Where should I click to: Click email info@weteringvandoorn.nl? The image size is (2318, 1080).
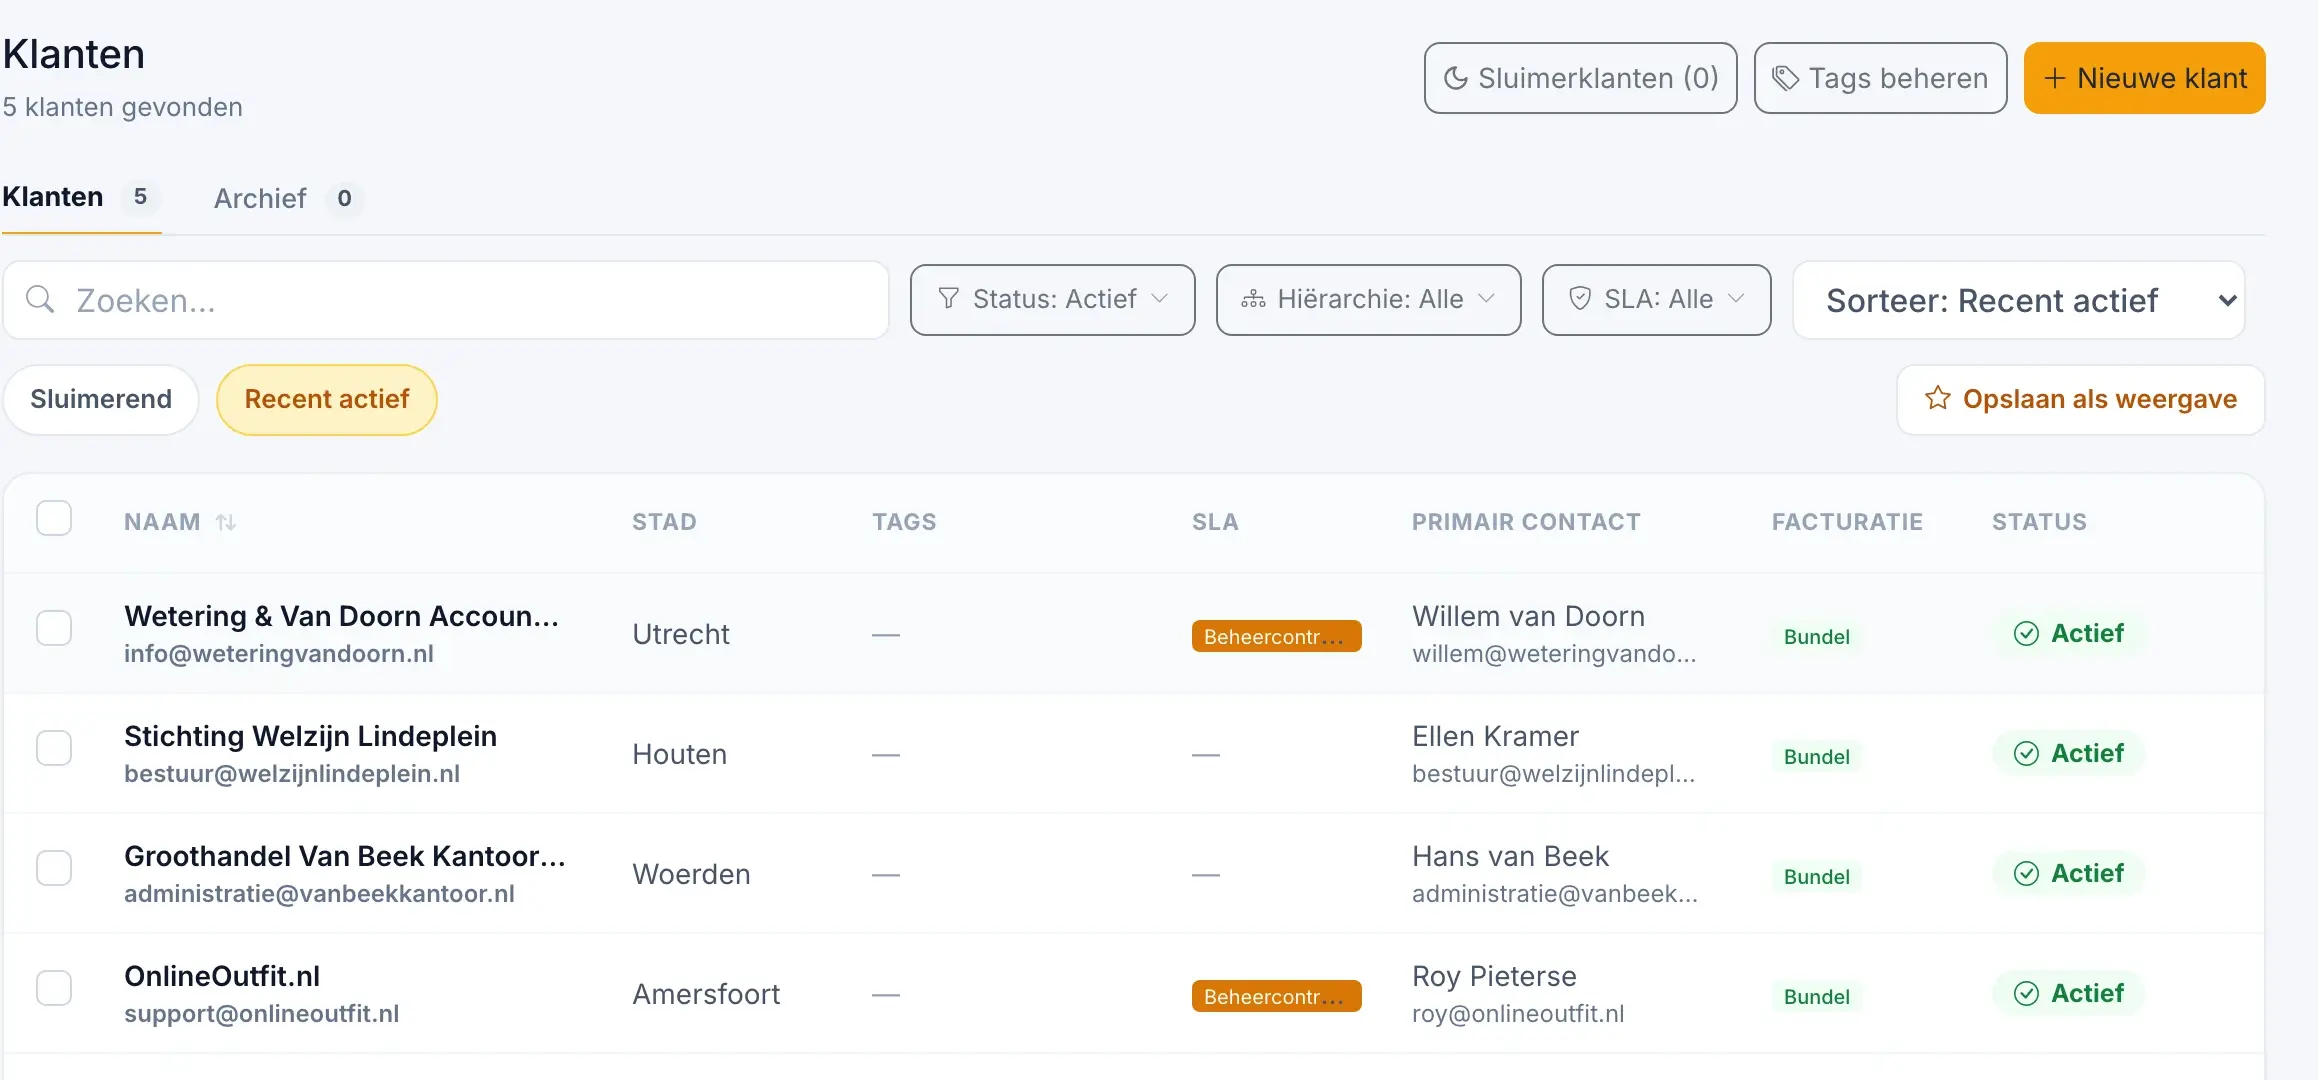(279, 653)
